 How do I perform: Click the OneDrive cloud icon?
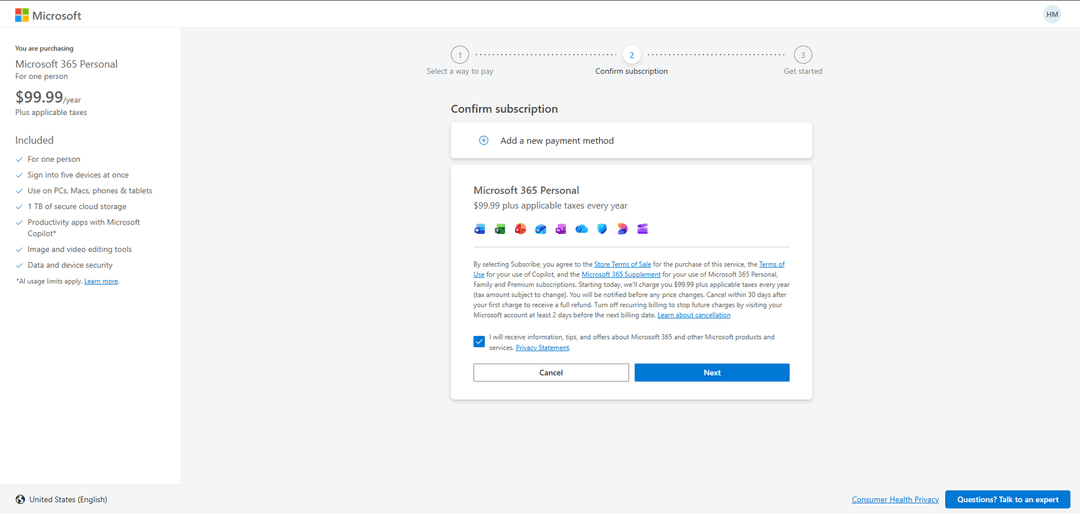pyautogui.click(x=581, y=229)
